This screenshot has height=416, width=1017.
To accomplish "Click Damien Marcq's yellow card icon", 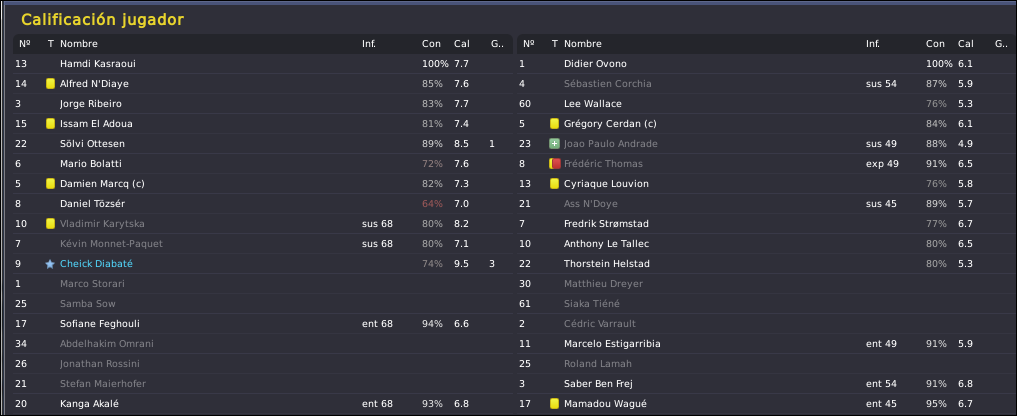I will pyautogui.click(x=50, y=184).
